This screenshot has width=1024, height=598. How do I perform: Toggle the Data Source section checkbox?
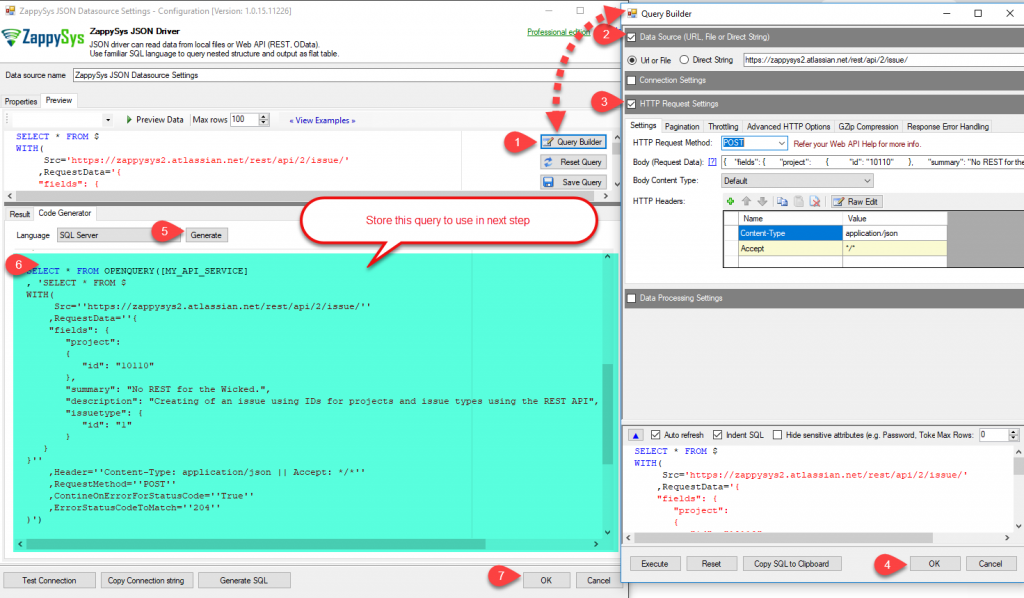click(631, 37)
